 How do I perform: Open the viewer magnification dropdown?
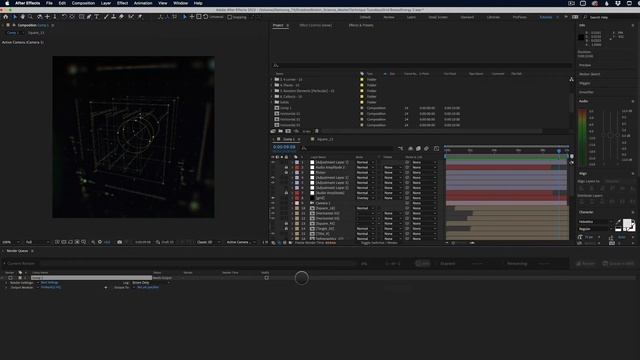pos(10,242)
